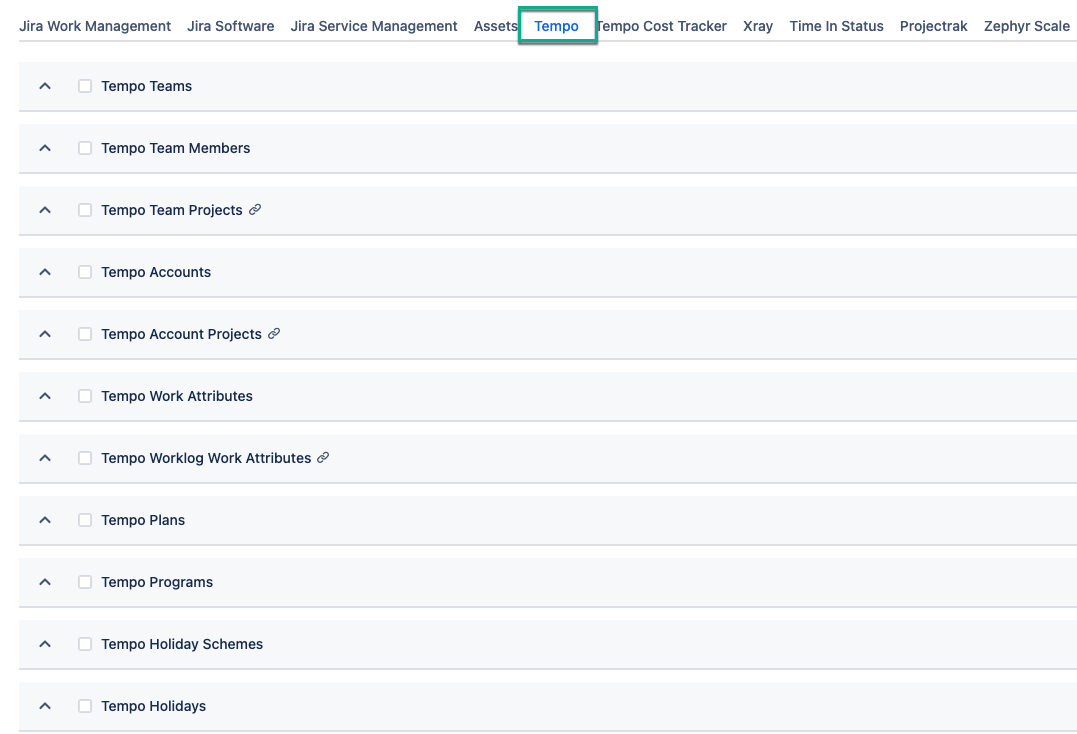Screen dimensions: 1077x734
Task: Collapse the Tempo Teams section
Action: tap(44, 86)
